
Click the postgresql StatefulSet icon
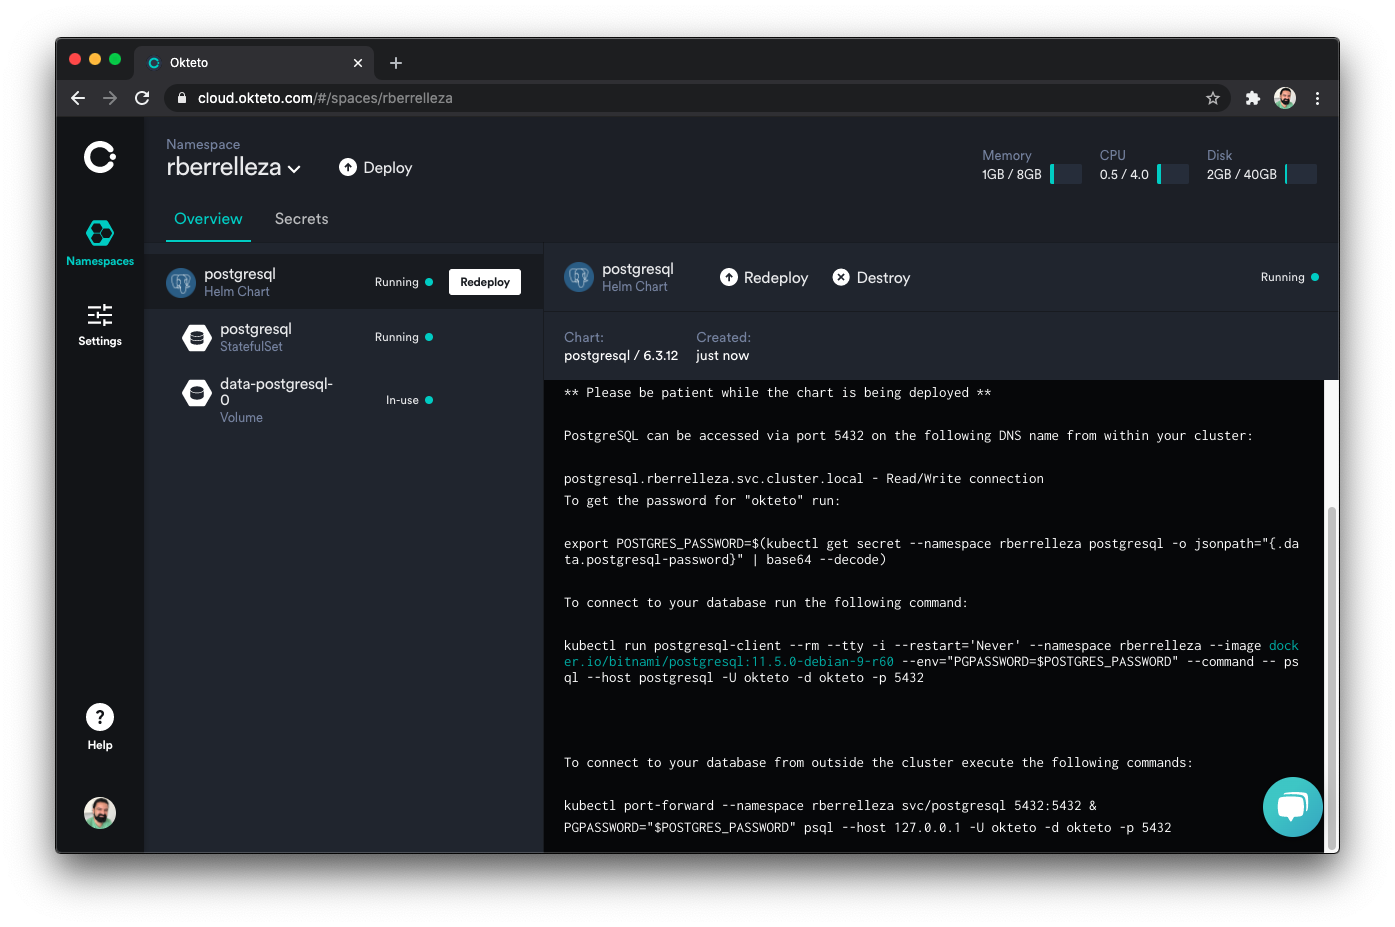(x=197, y=338)
